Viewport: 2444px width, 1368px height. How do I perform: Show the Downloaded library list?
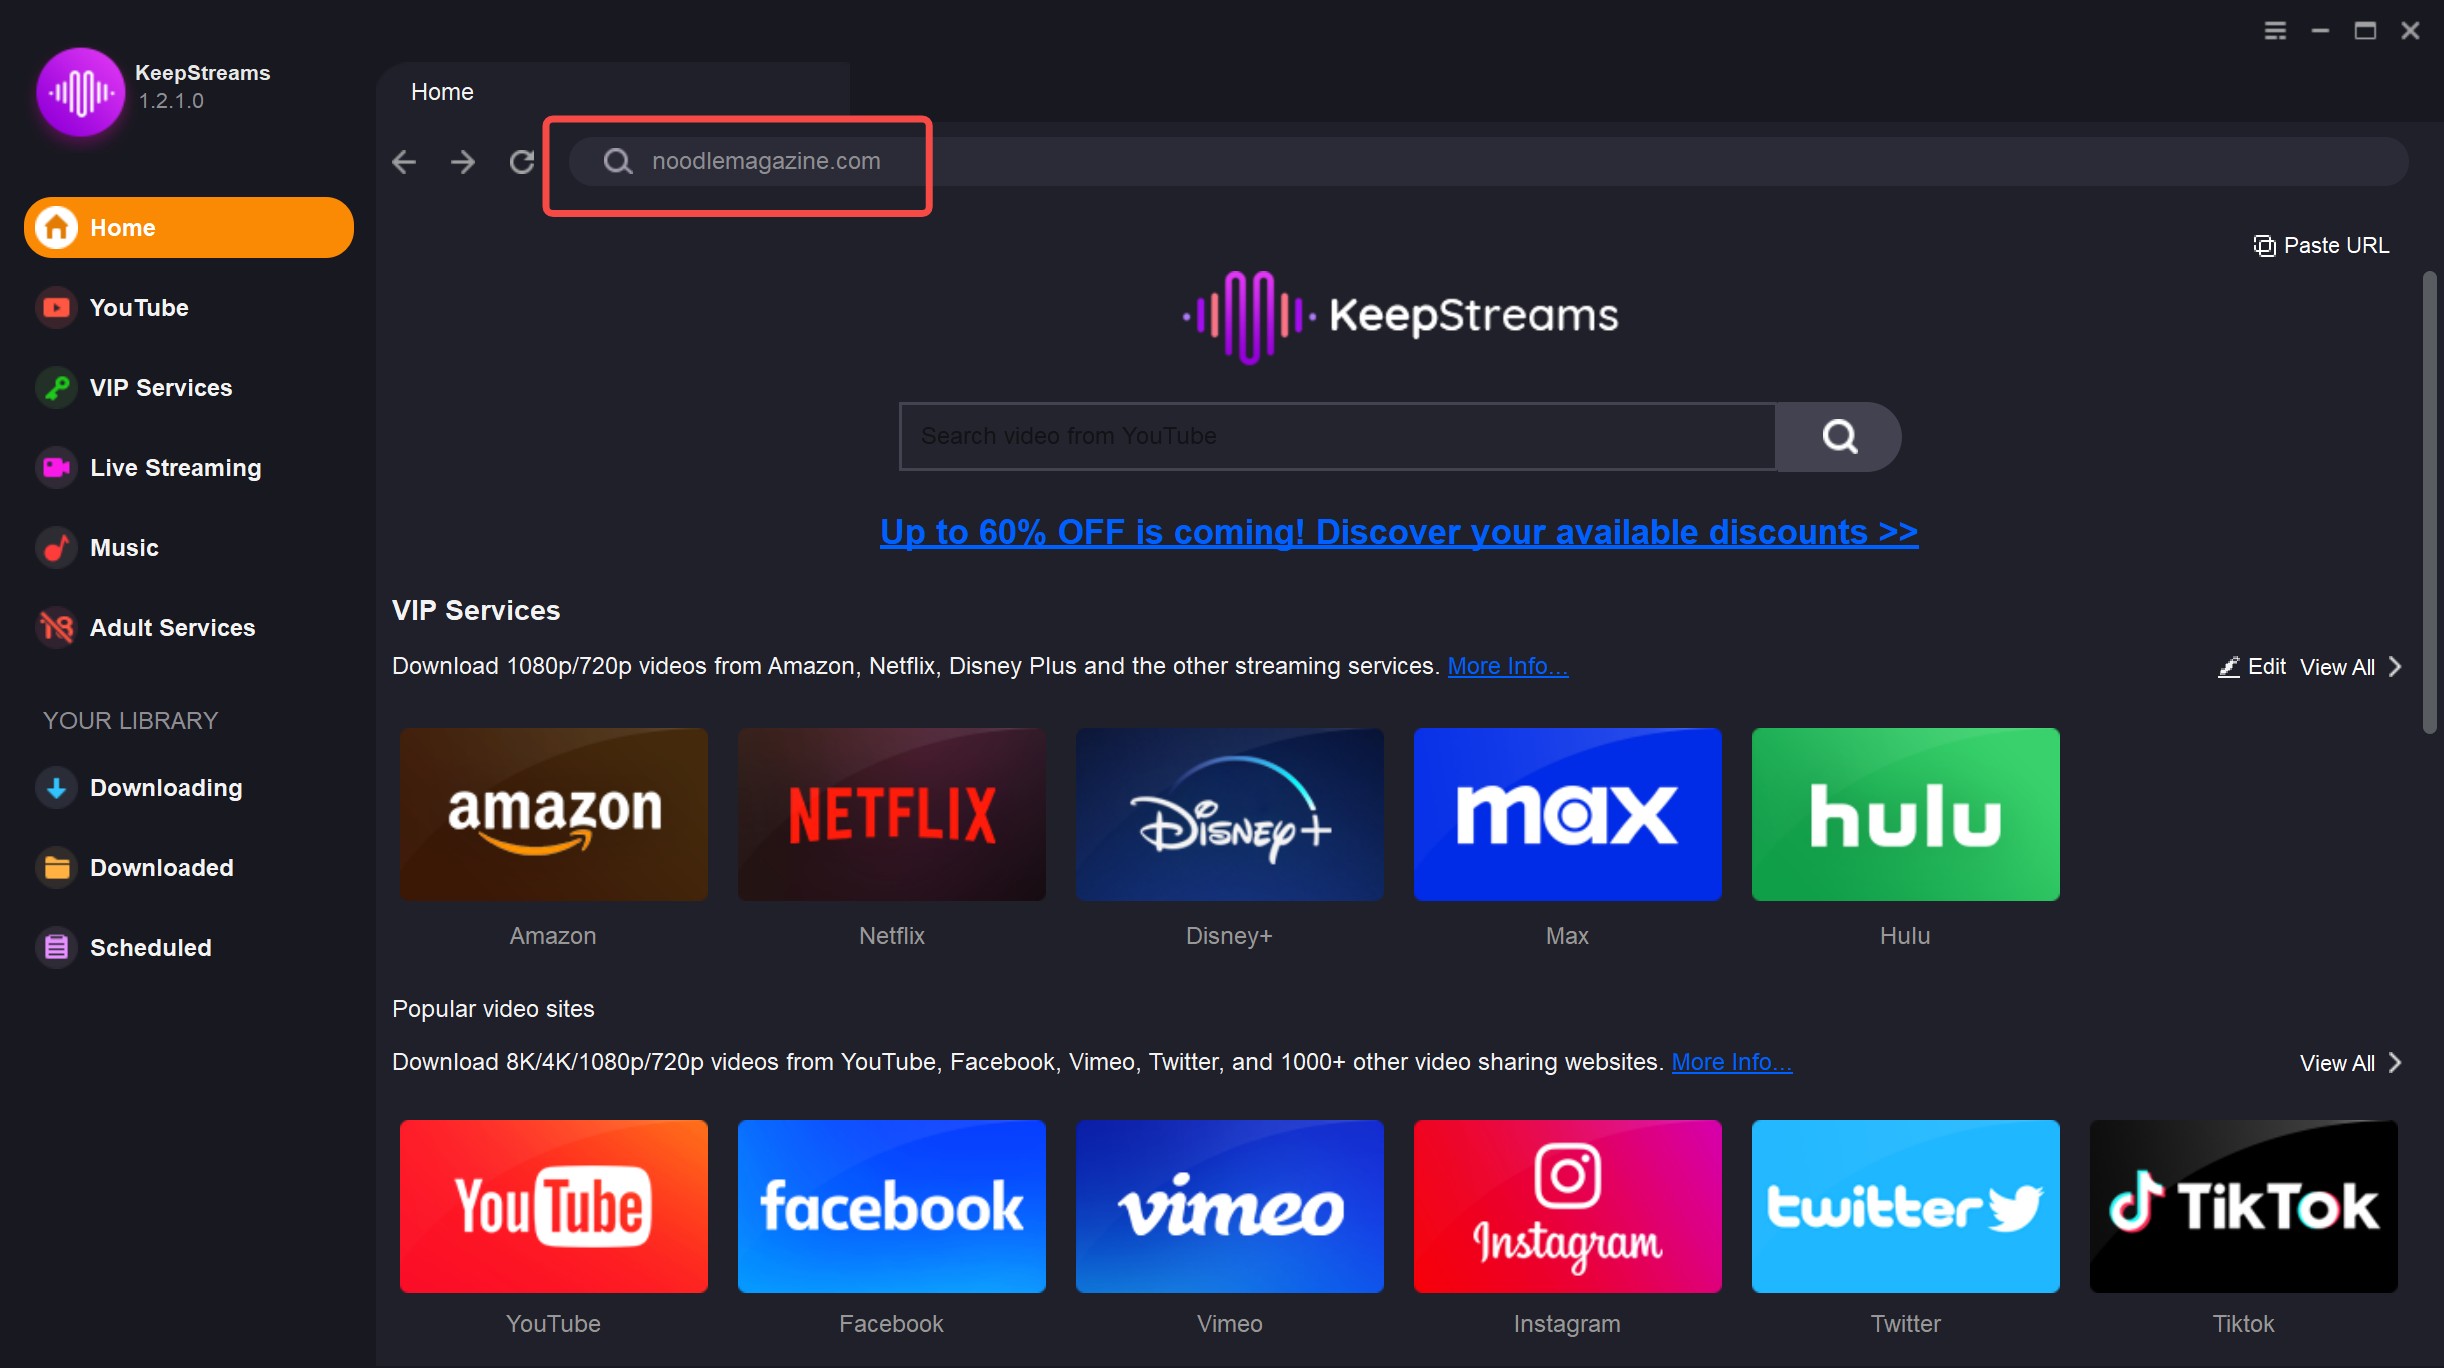click(189, 867)
